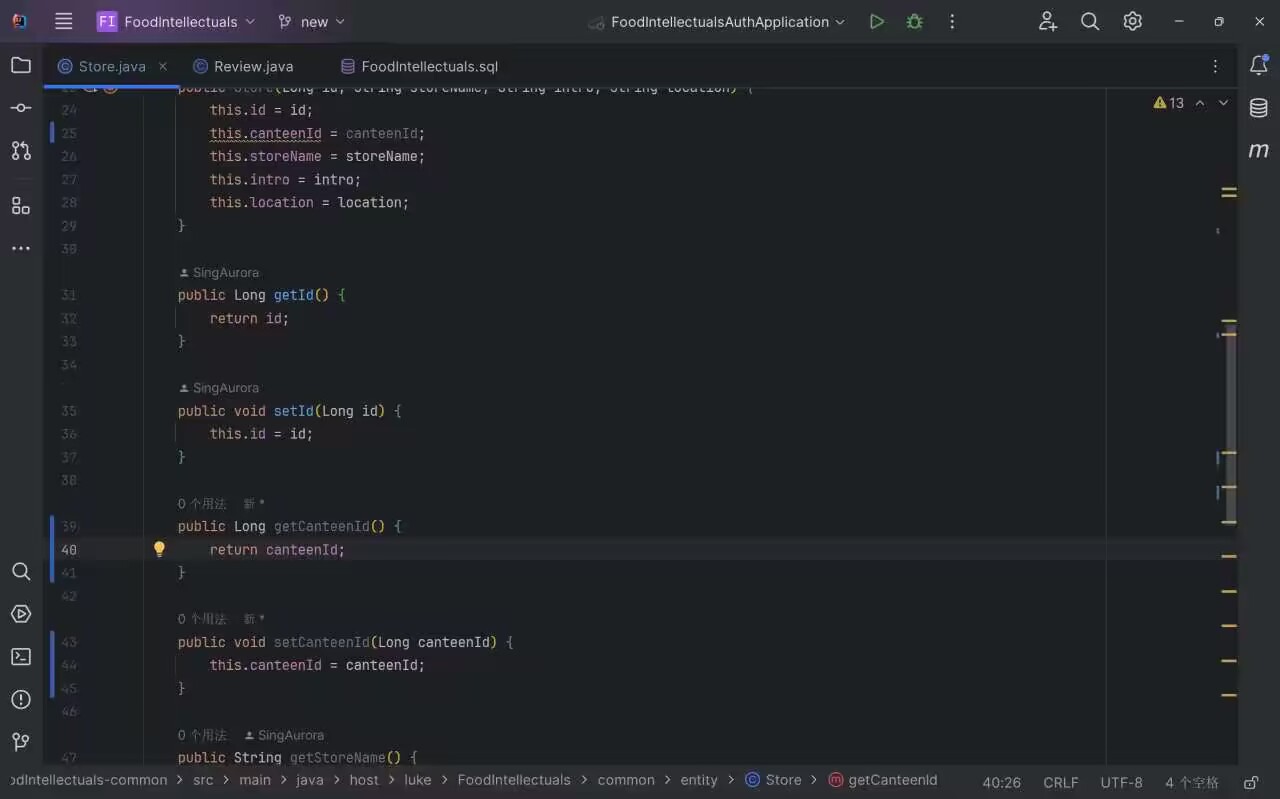The image size is (1280, 799).
Task: Open the Commit tool window
Action: pyautogui.click(x=21, y=108)
